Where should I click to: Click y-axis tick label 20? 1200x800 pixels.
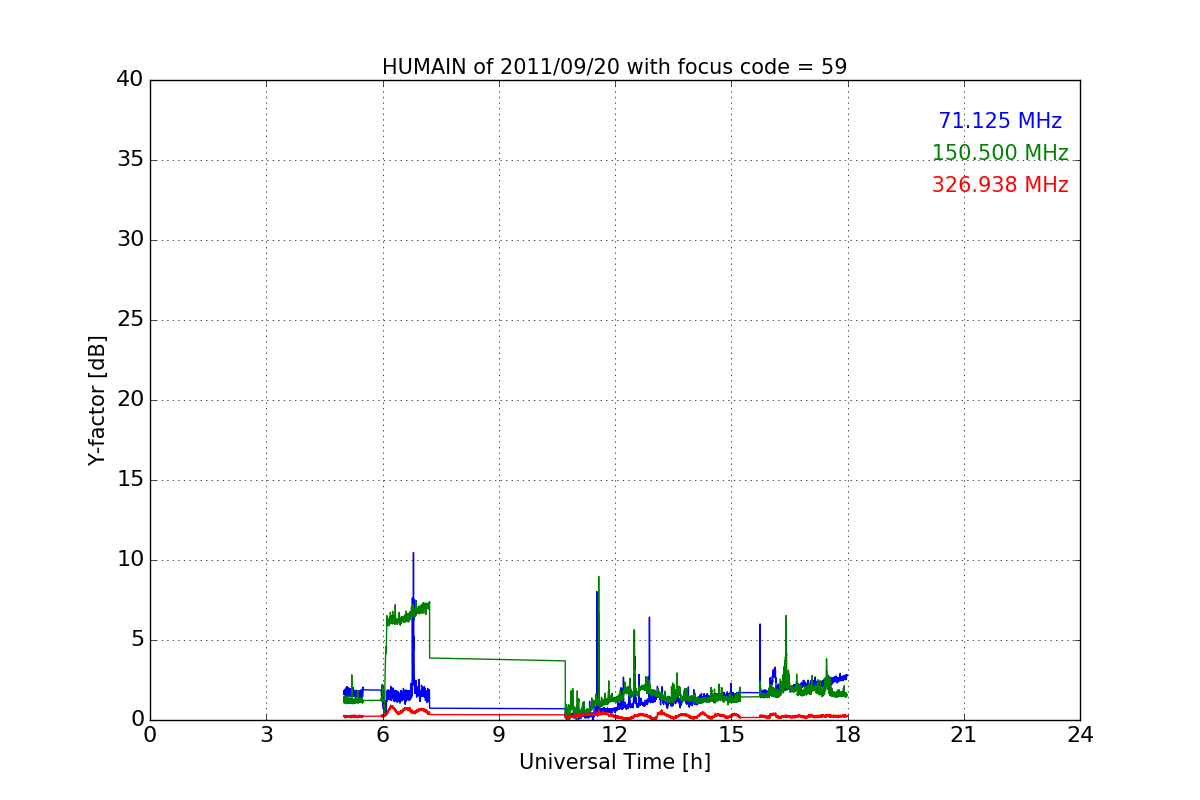pyautogui.click(x=130, y=400)
